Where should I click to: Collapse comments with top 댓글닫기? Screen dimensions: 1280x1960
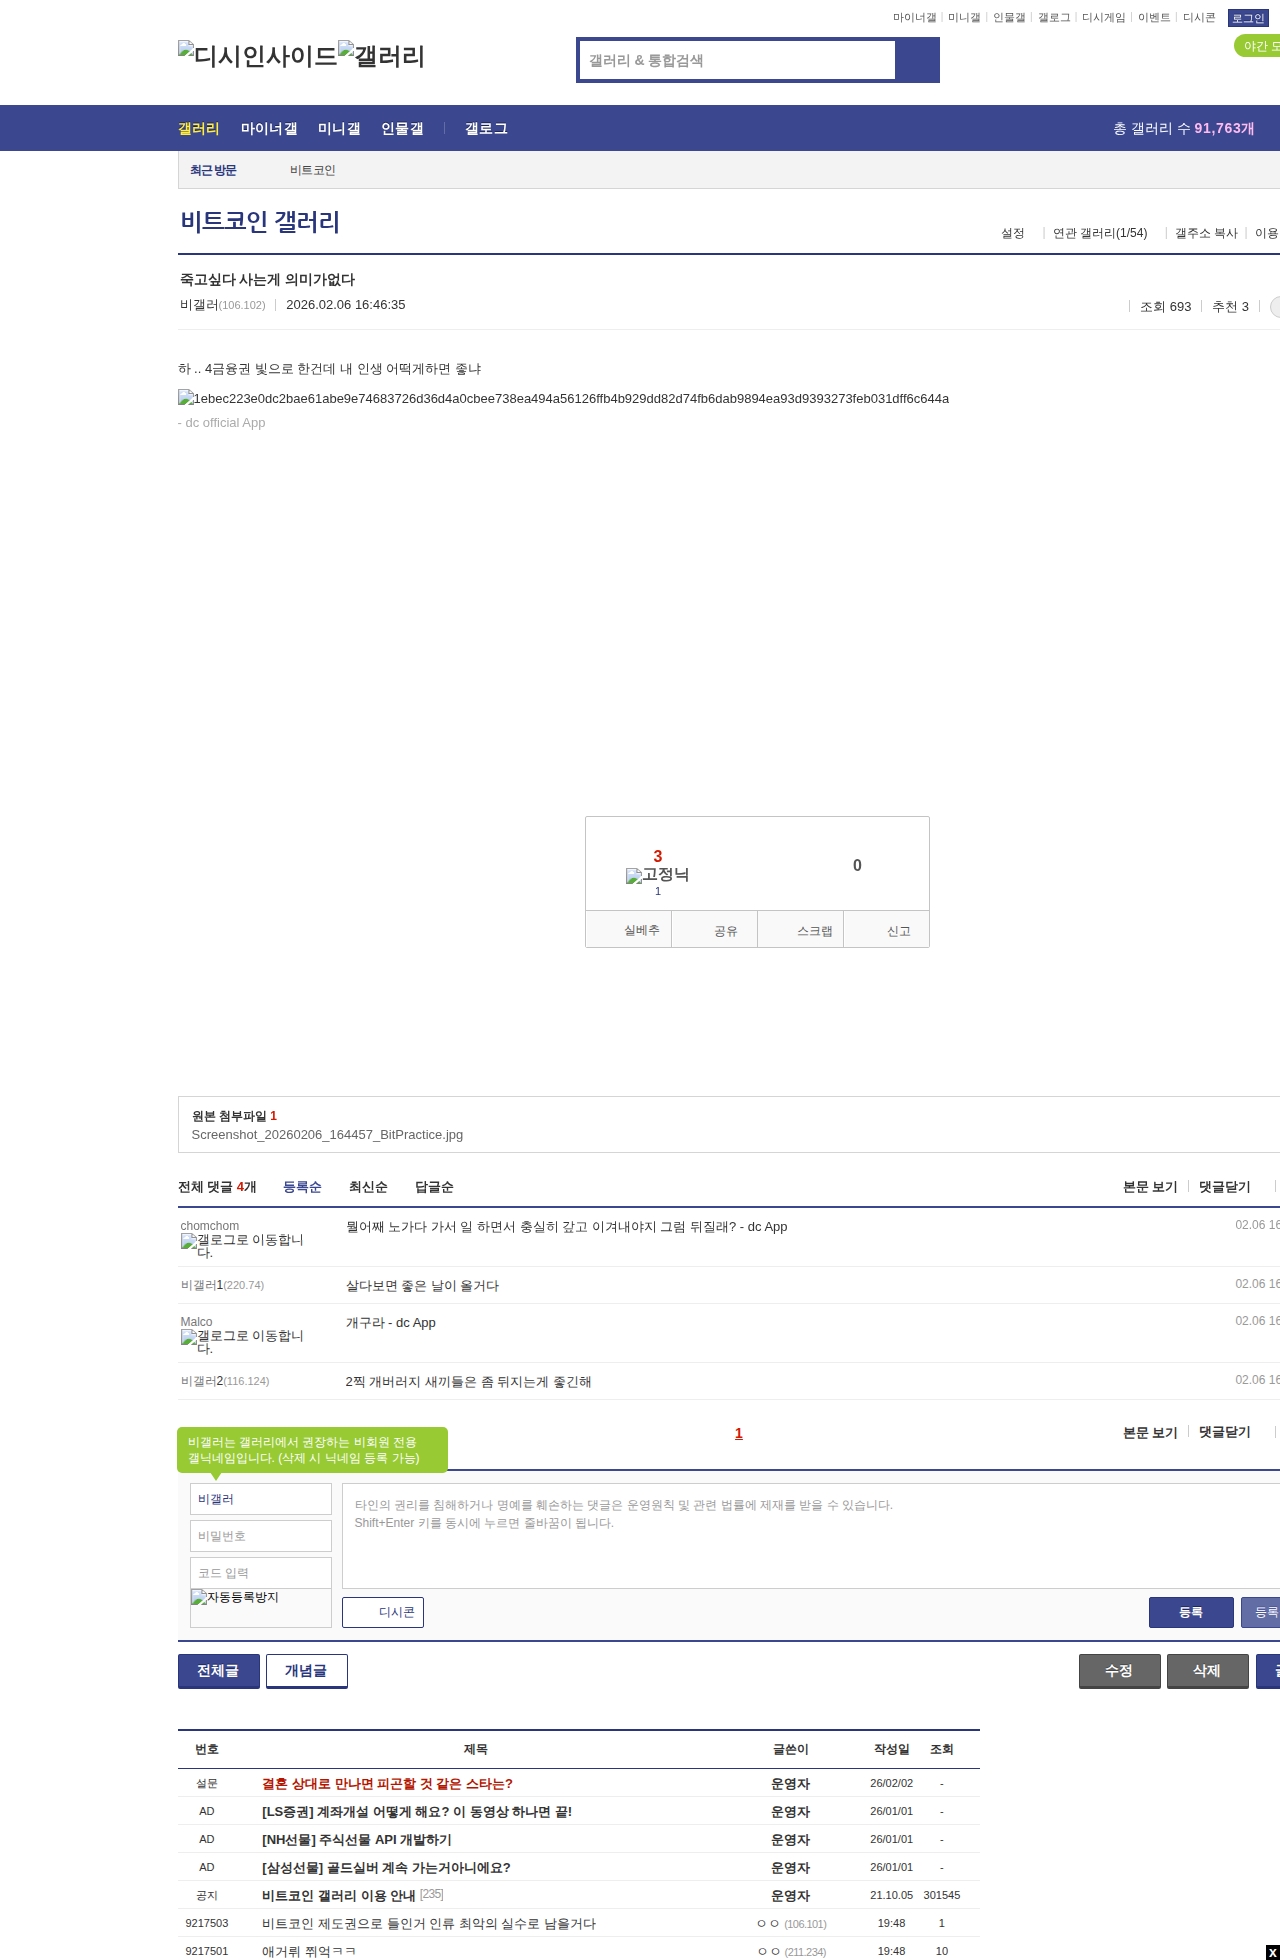tap(1224, 1187)
